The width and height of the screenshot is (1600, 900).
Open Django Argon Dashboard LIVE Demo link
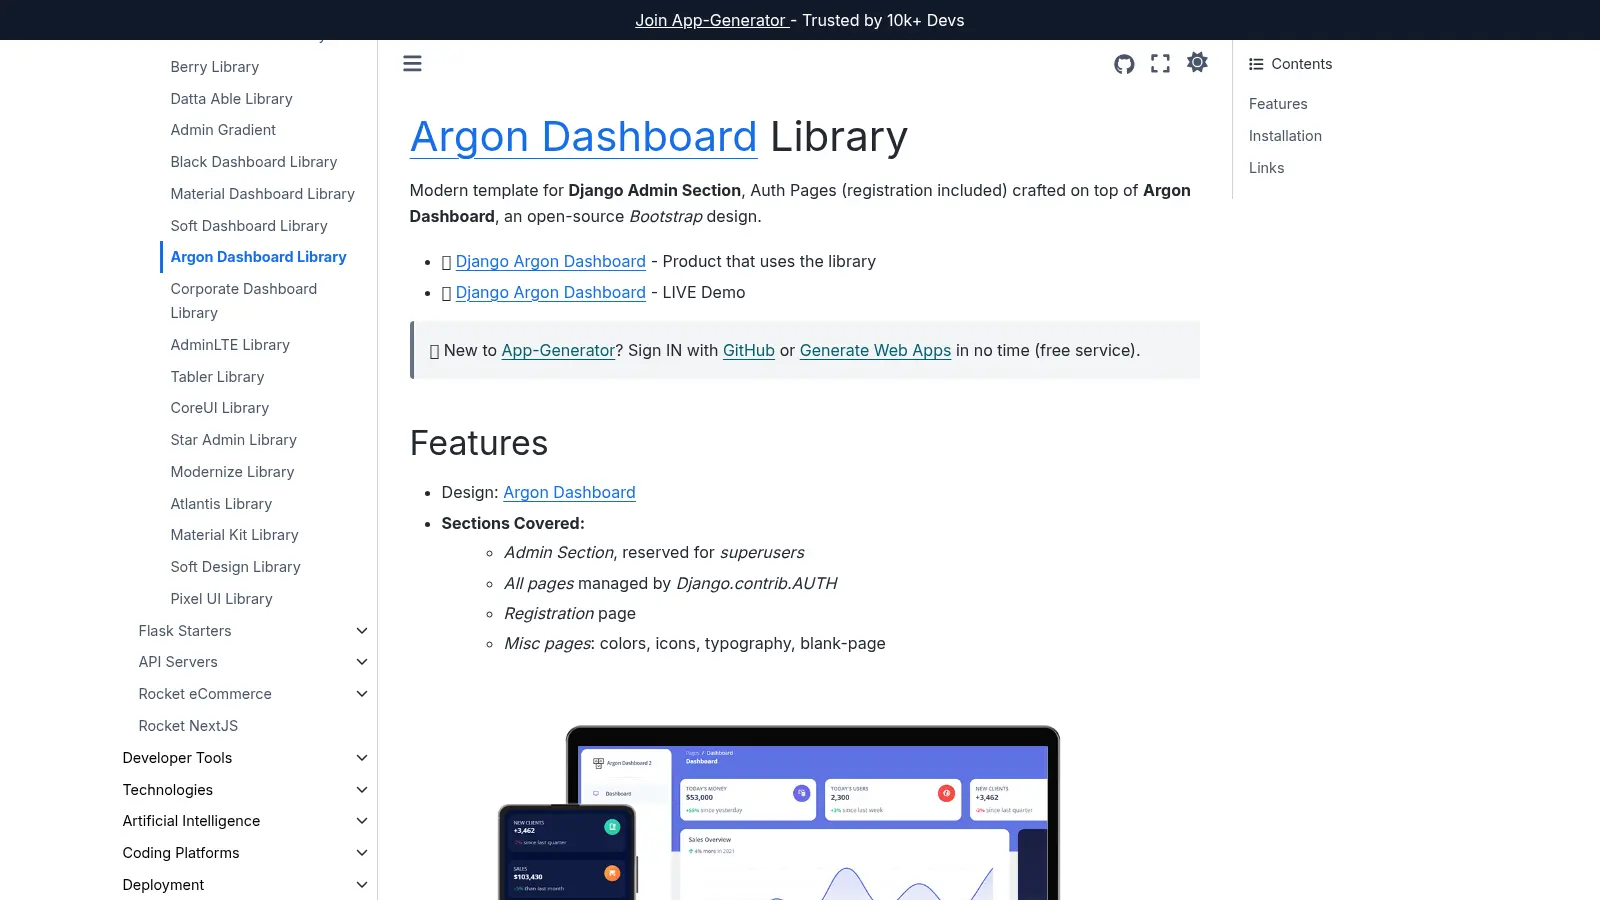(x=550, y=292)
